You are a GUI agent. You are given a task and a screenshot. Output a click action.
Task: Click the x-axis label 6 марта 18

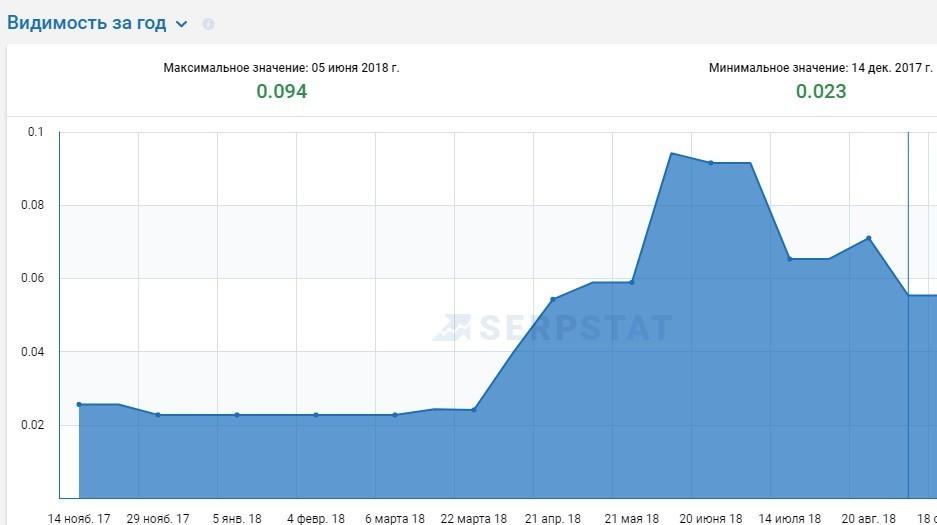coord(395,518)
